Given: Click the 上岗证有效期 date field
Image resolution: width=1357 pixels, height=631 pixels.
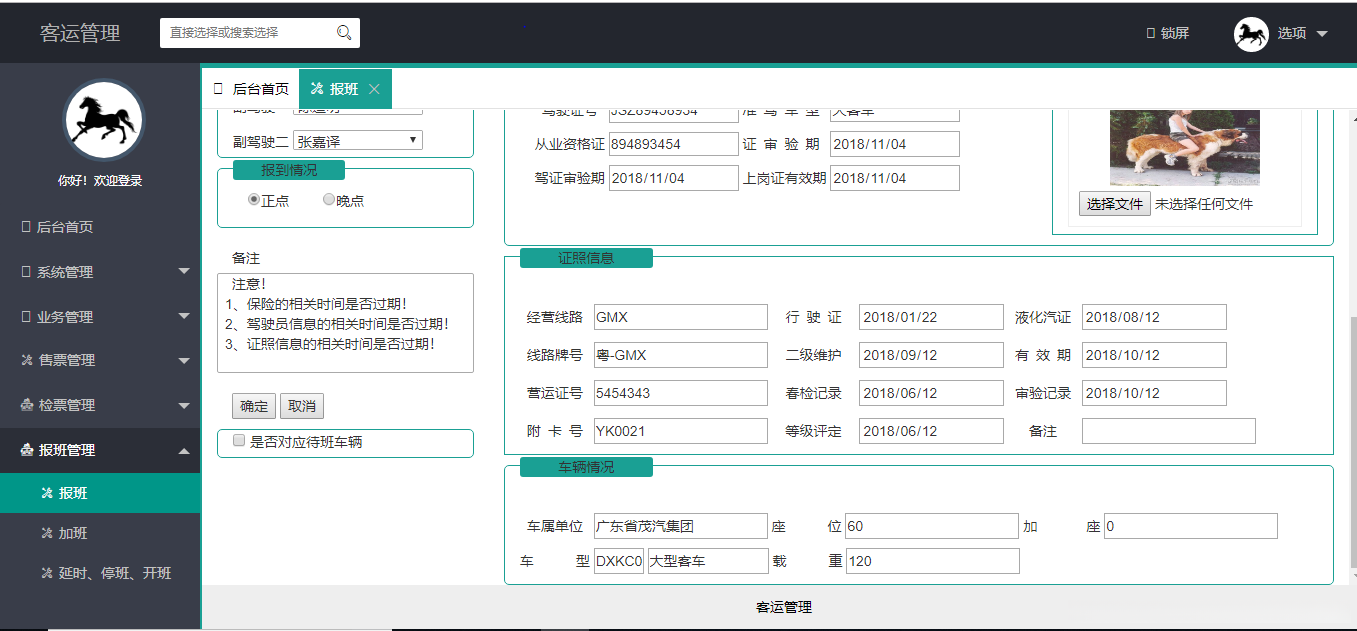Looking at the screenshot, I should point(895,178).
